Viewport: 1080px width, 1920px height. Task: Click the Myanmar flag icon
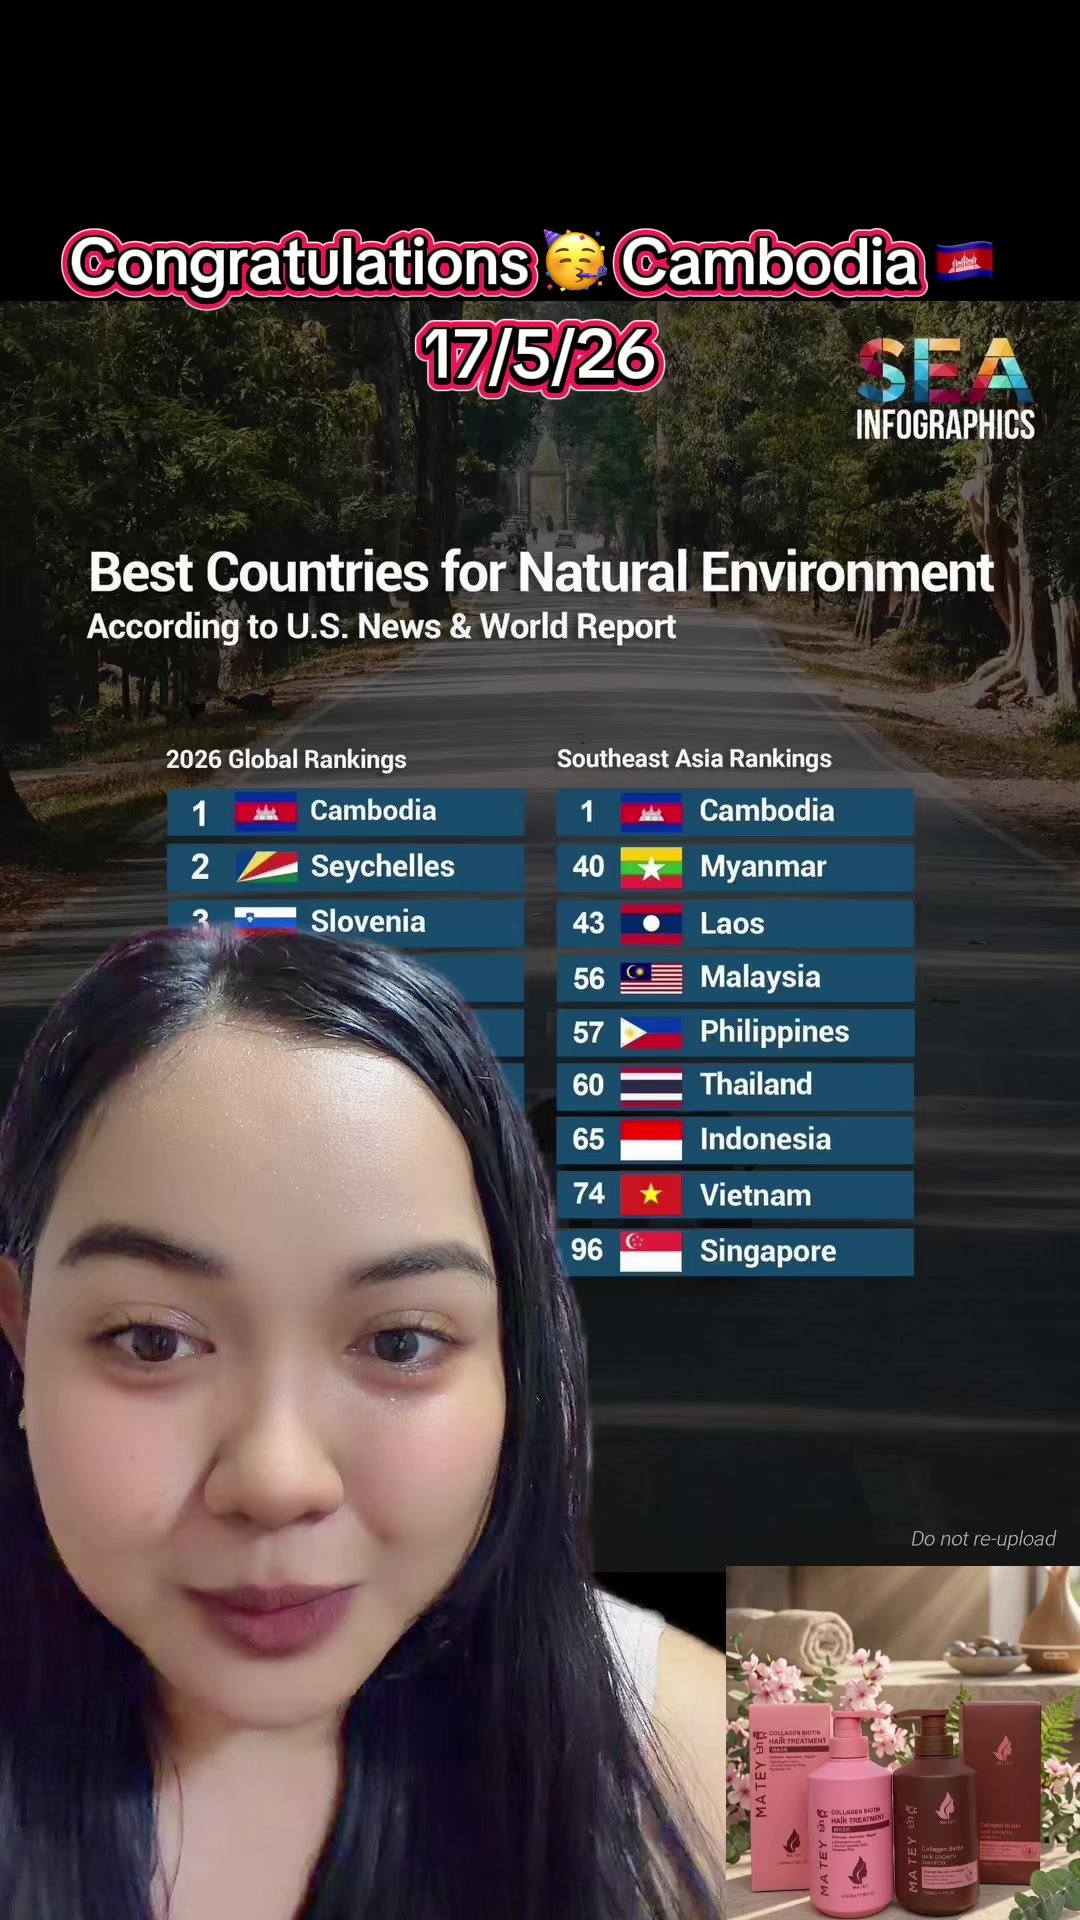[x=651, y=867]
